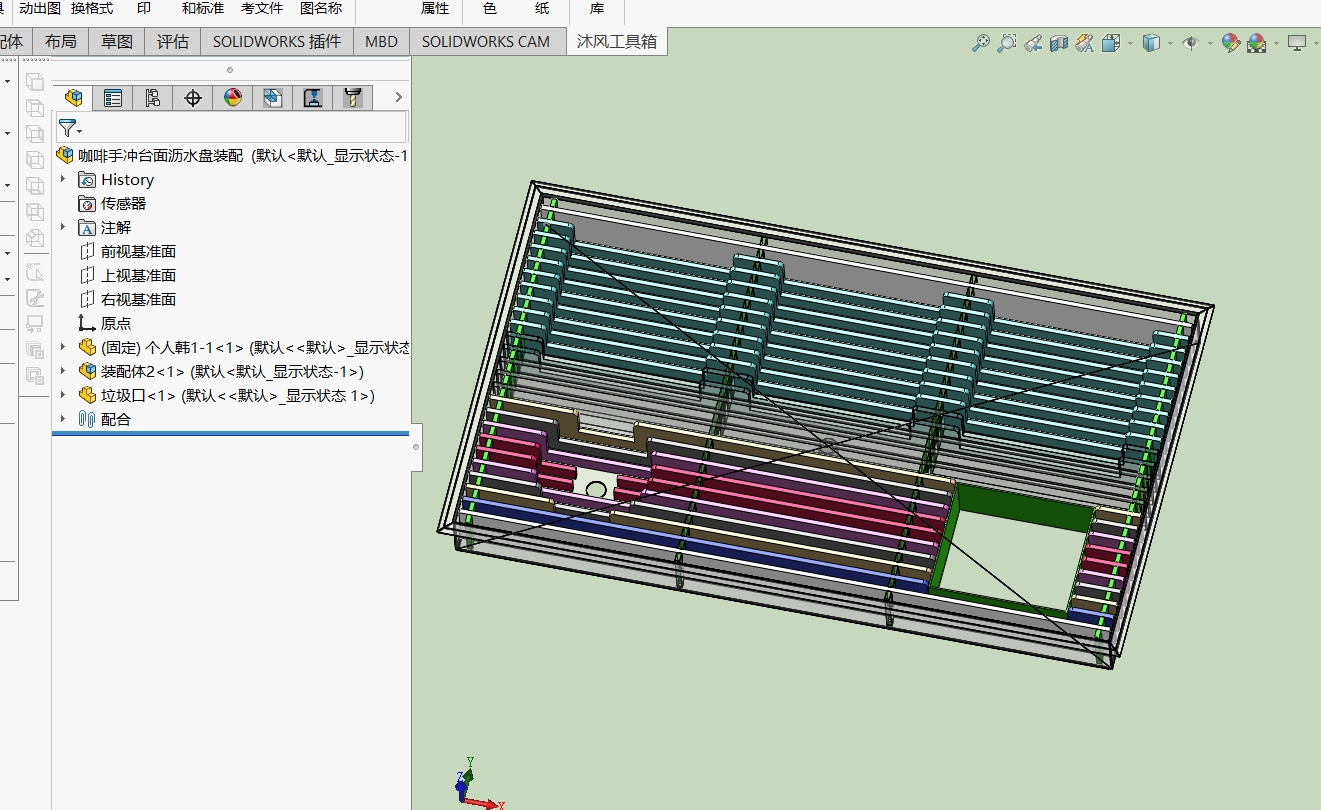Expand the 装配体2<1> subassembly arrow
The image size is (1321, 810).
coord(63,371)
